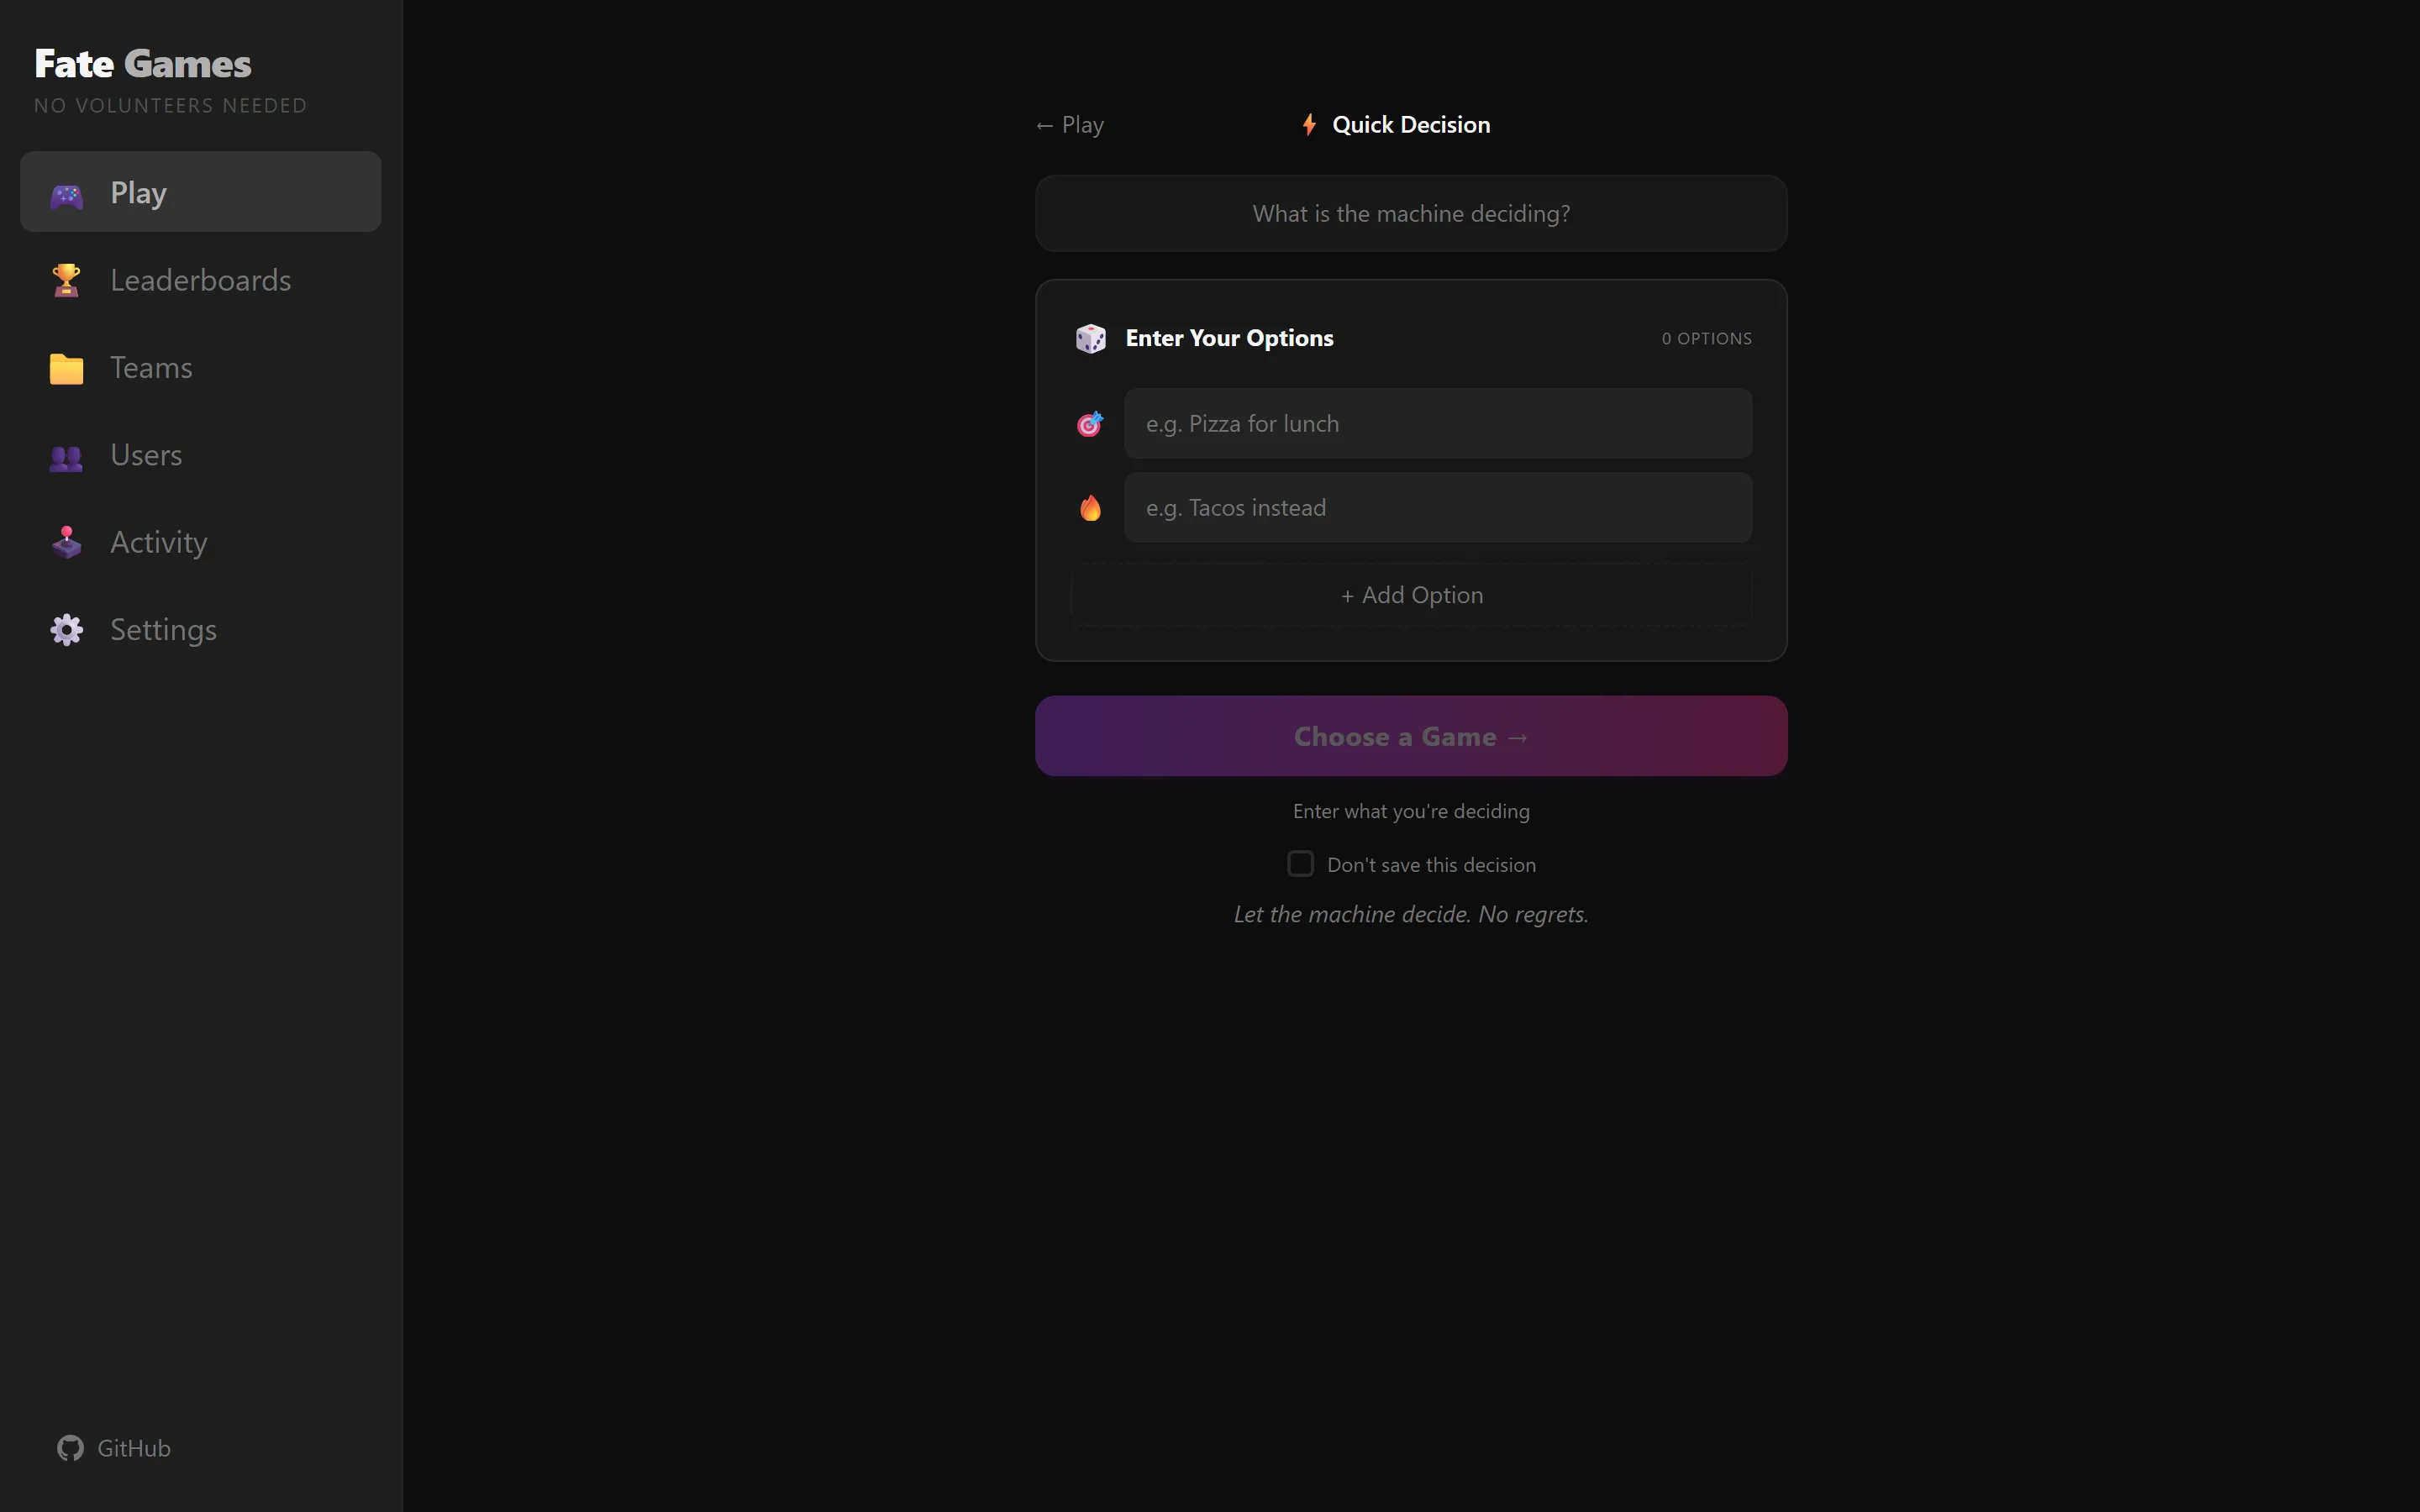The width and height of the screenshot is (2420, 1512).
Task: Open the Leaderboards page
Action: [200, 280]
